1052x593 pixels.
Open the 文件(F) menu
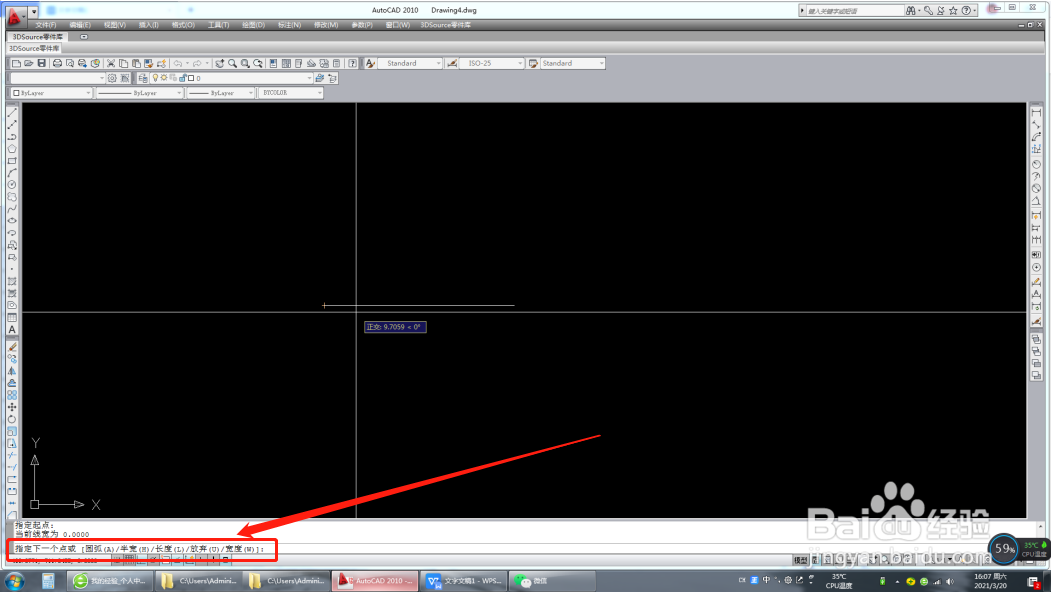click(x=45, y=25)
